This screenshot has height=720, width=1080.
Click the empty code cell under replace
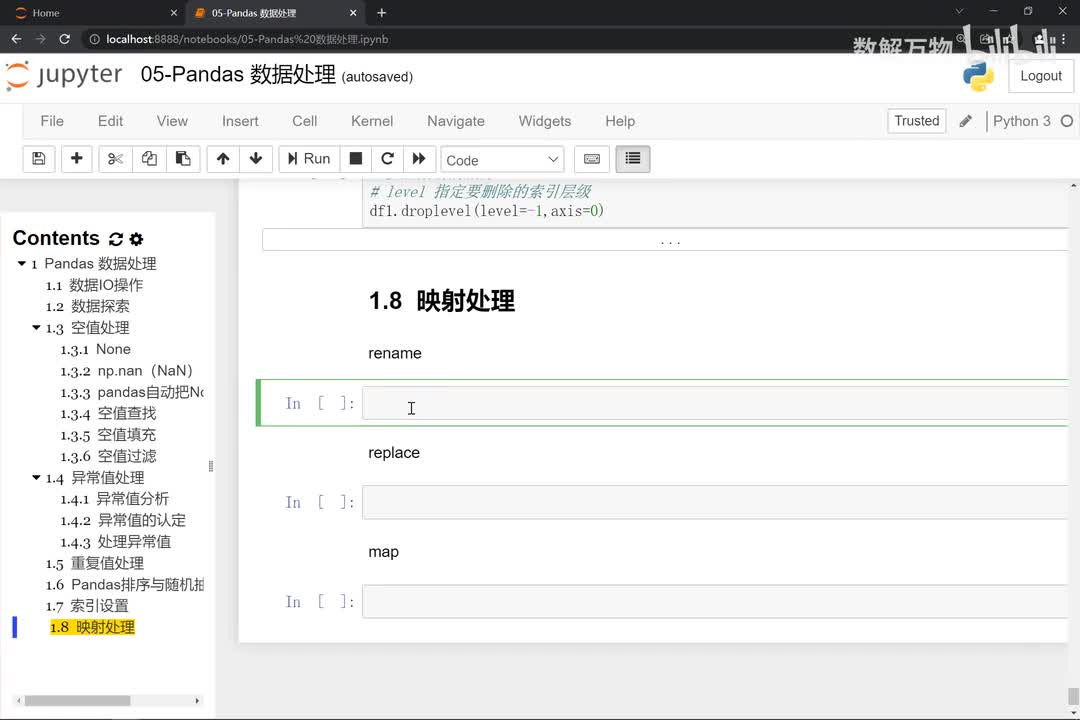715,502
